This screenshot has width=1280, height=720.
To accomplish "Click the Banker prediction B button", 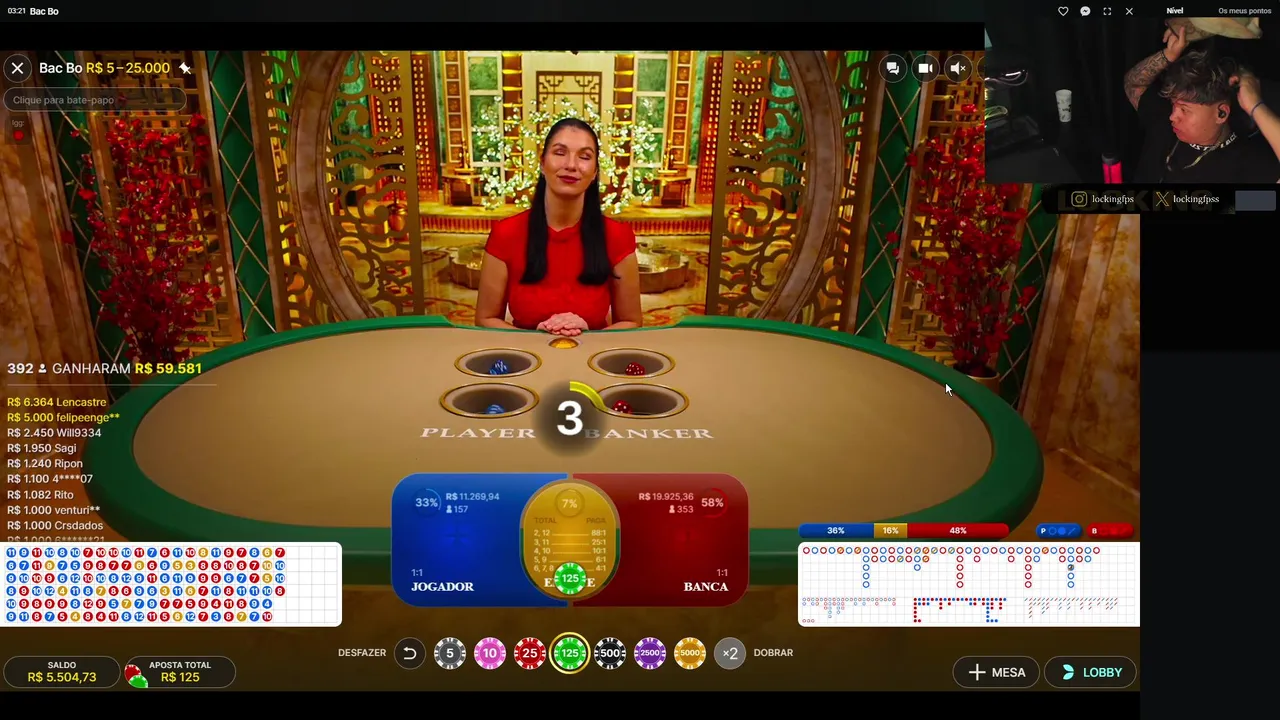I will (x=1112, y=531).
